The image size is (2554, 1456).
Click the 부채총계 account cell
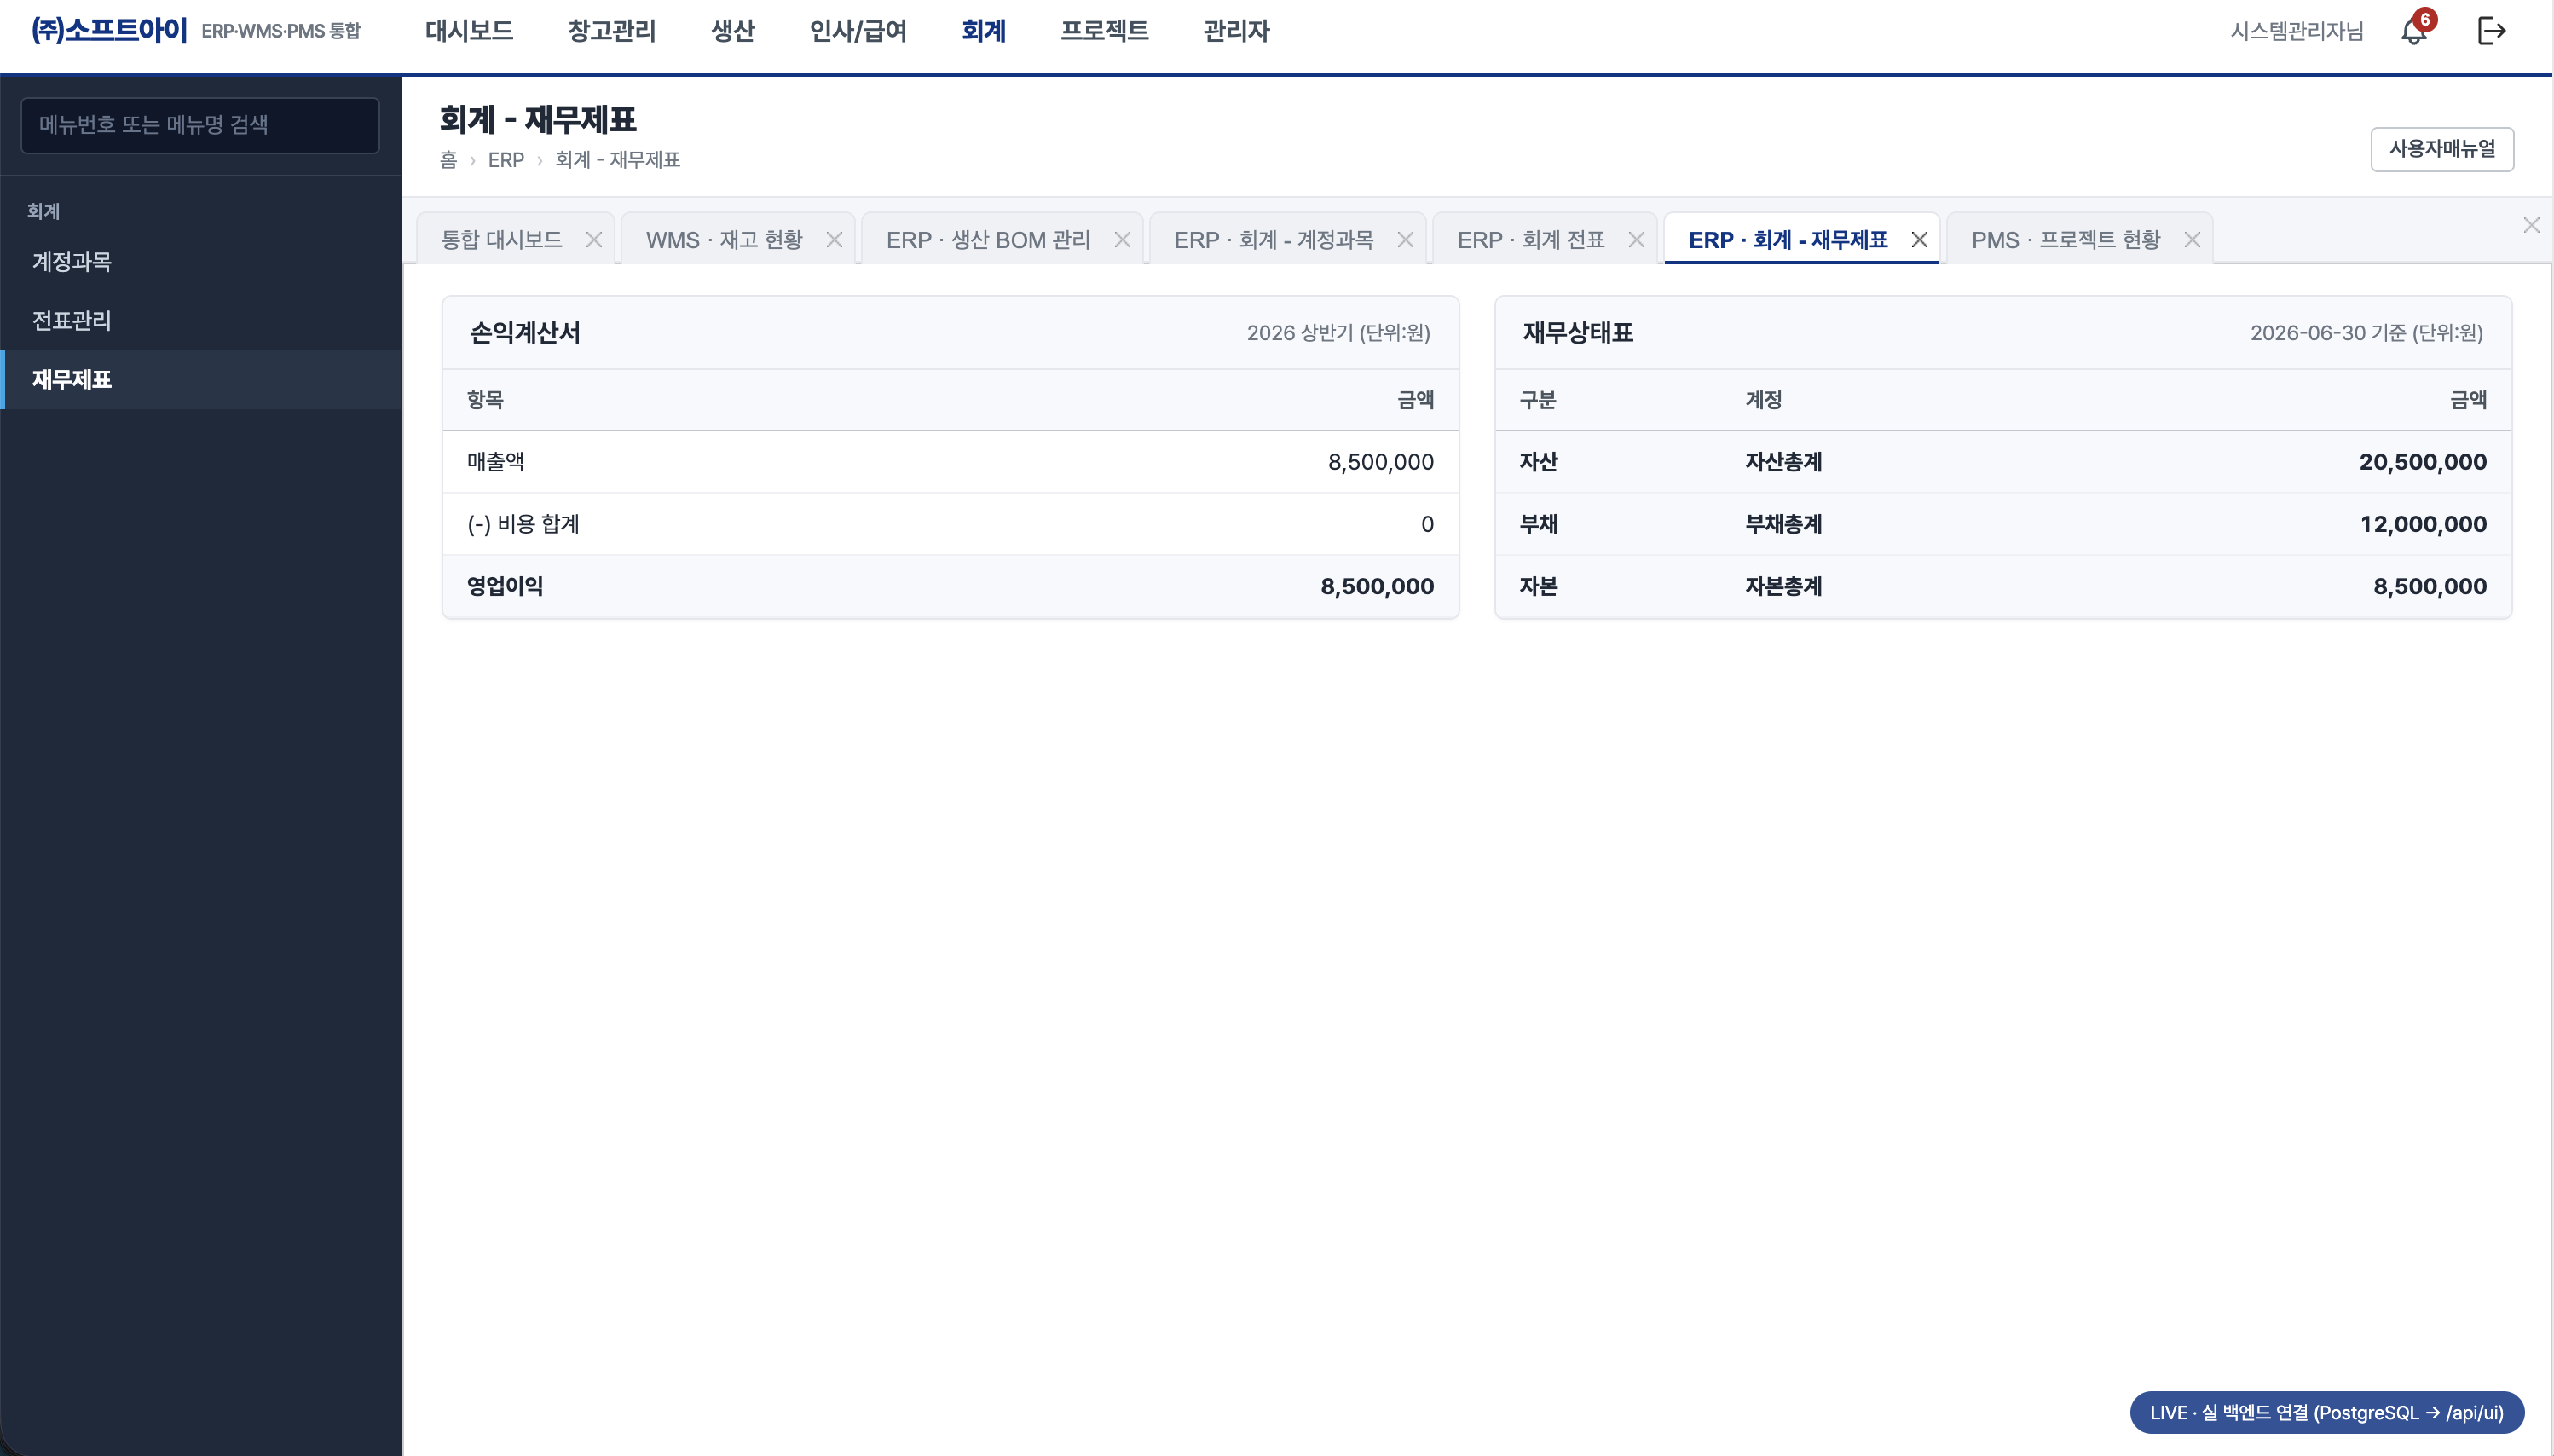(x=1783, y=524)
